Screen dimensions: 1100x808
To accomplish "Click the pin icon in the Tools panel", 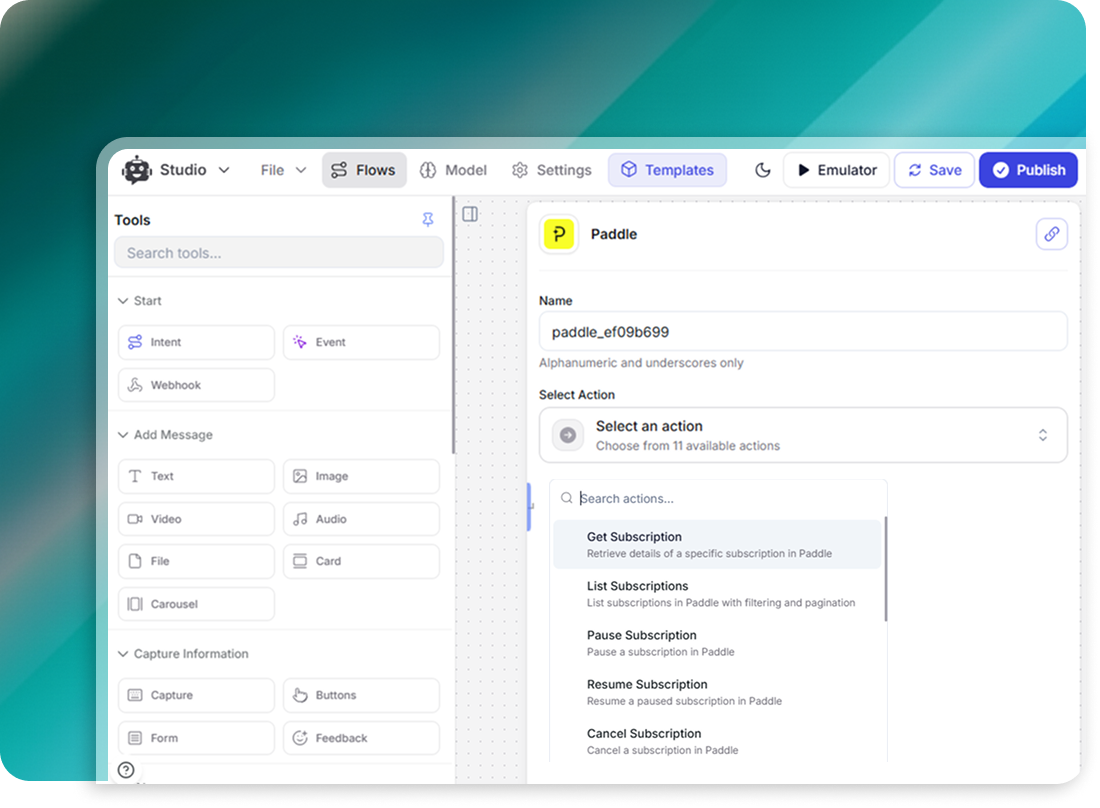I will (x=428, y=219).
